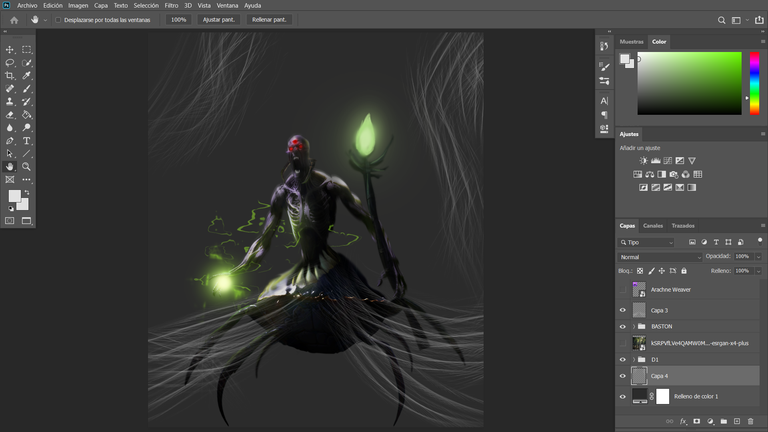The width and height of the screenshot is (768, 432).
Task: Open the Capa menu
Action: 101,5
